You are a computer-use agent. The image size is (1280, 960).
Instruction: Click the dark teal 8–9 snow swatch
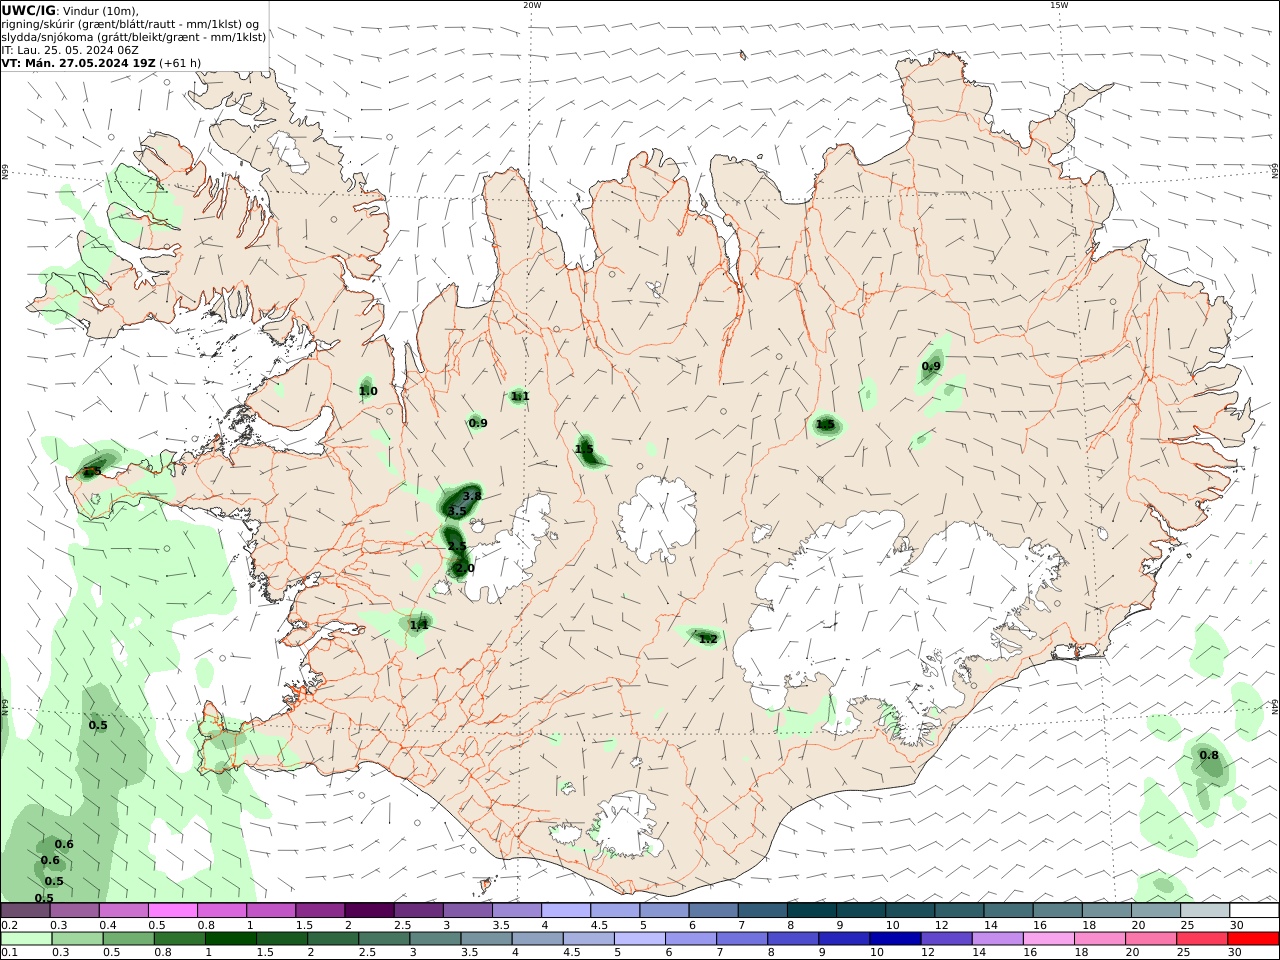pyautogui.click(x=812, y=911)
